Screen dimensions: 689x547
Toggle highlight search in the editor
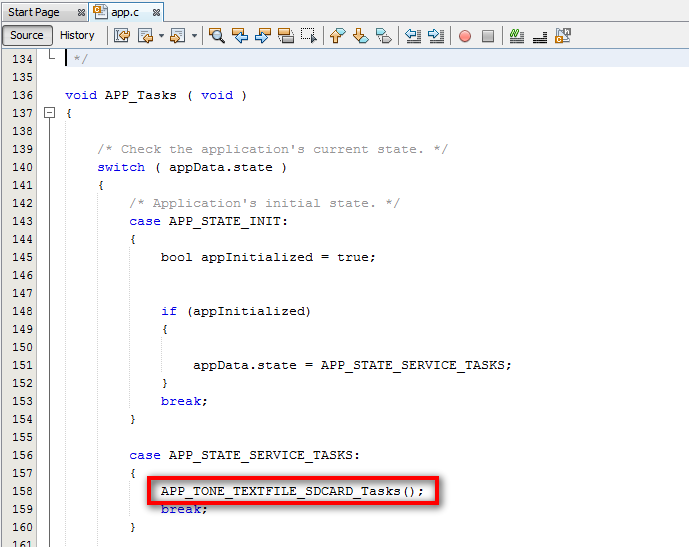286,36
